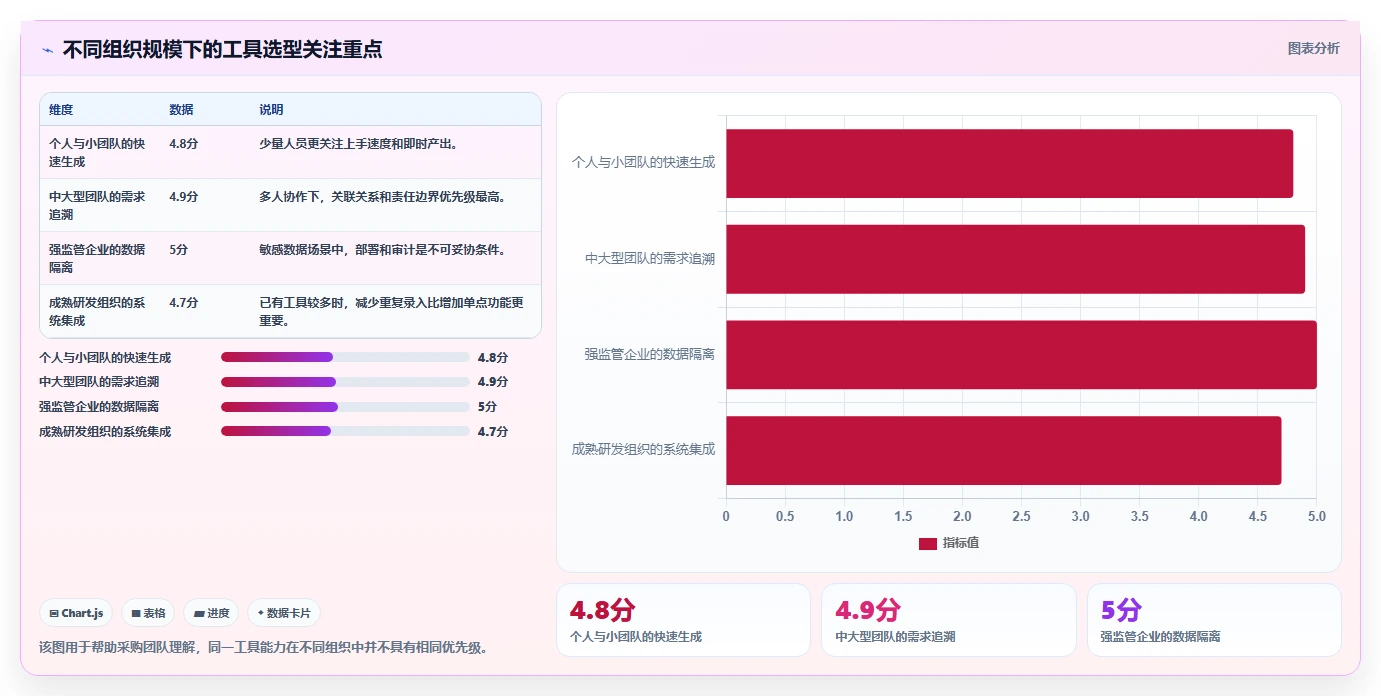Viewport: 1381px width, 696px height.
Task: Click description starting 敏感数据场景中
Action: (383, 250)
